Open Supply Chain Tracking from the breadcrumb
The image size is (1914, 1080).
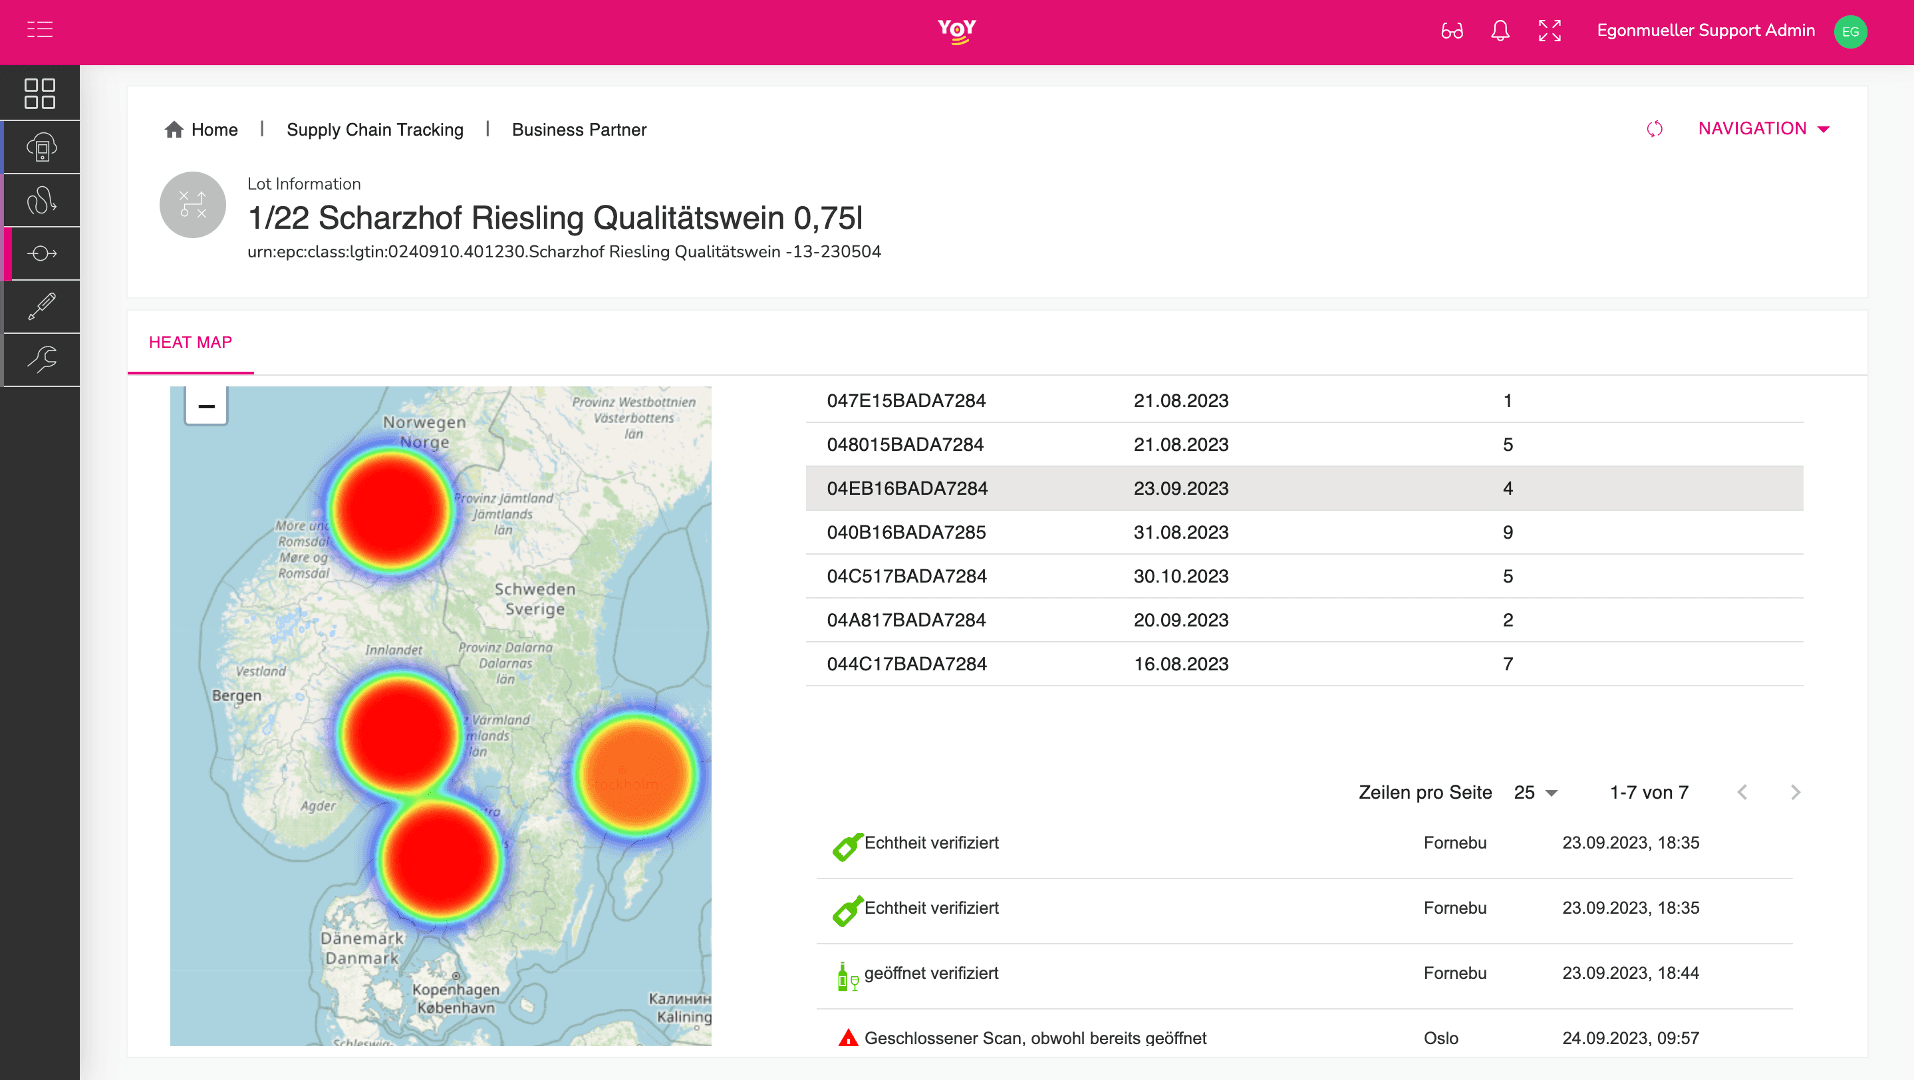point(375,129)
